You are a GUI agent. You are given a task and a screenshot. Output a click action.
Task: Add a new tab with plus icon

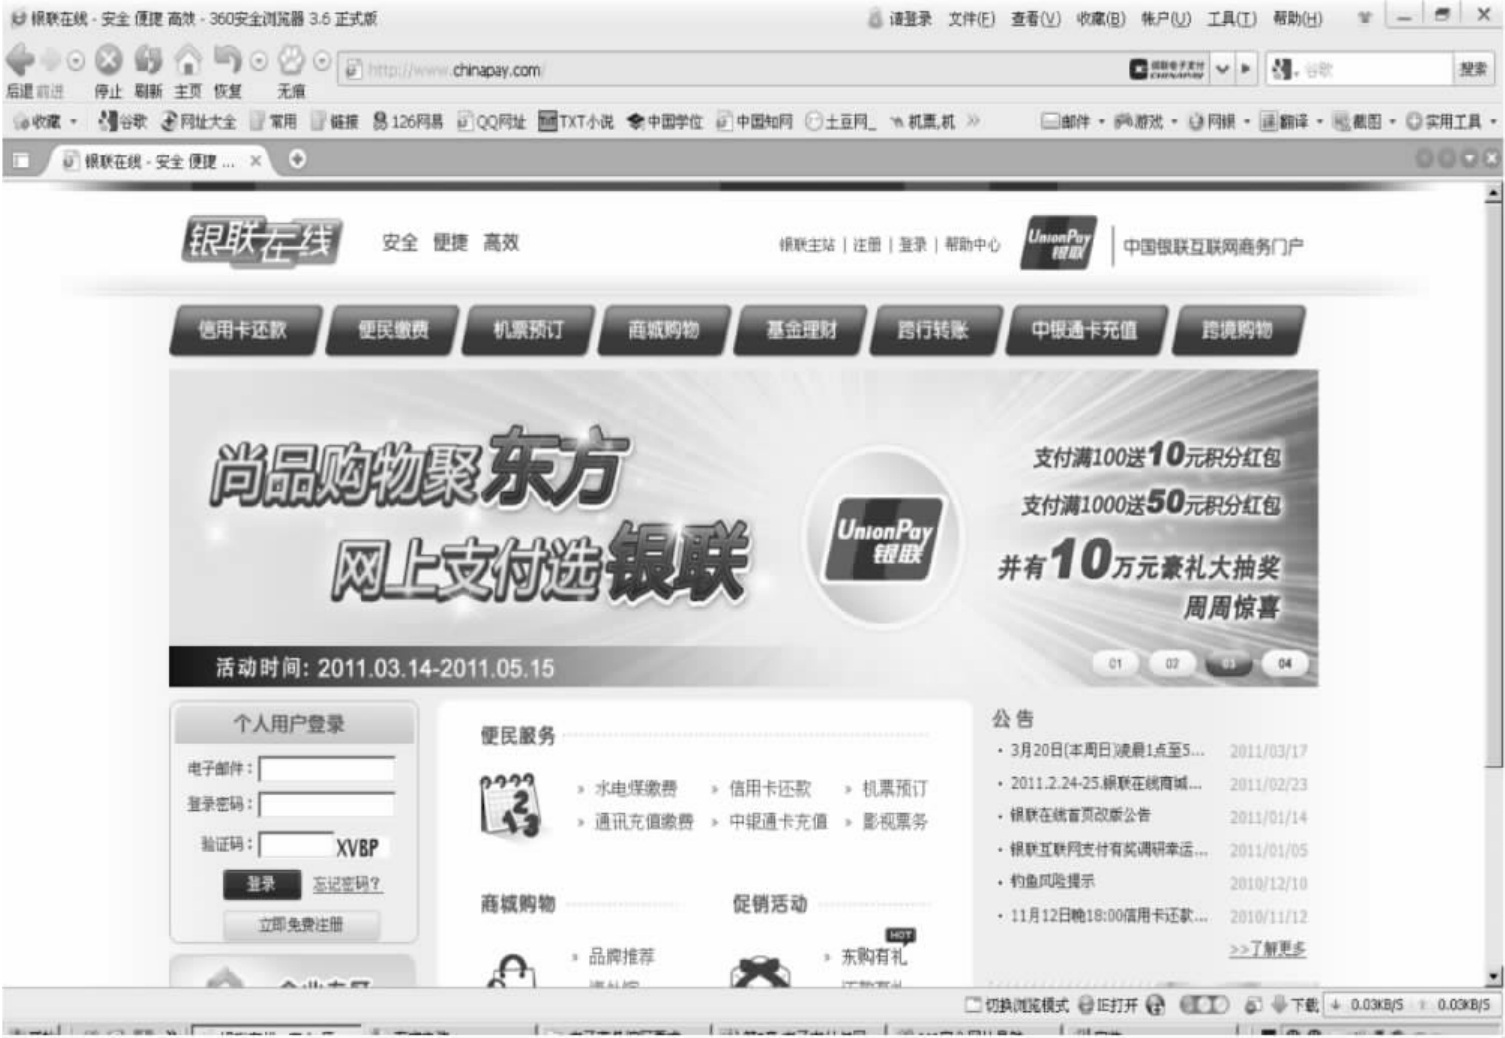tap(297, 159)
